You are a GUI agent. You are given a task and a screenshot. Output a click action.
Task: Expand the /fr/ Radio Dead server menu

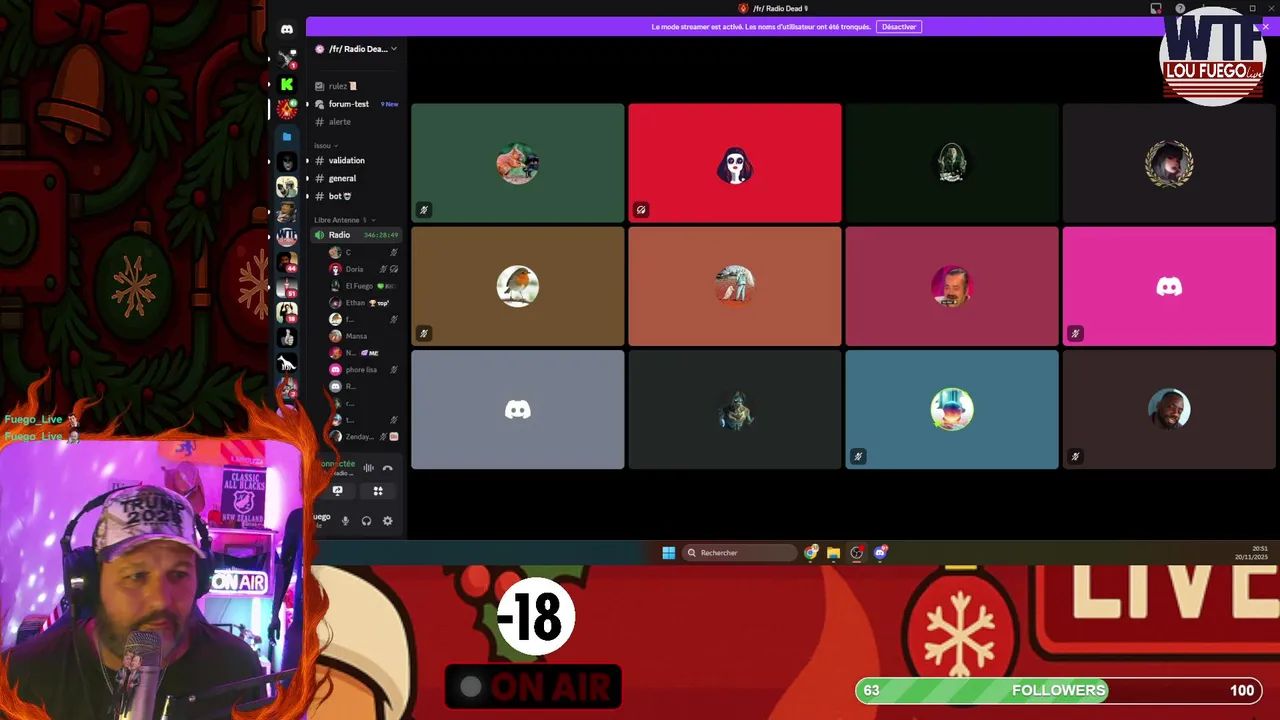[356, 49]
